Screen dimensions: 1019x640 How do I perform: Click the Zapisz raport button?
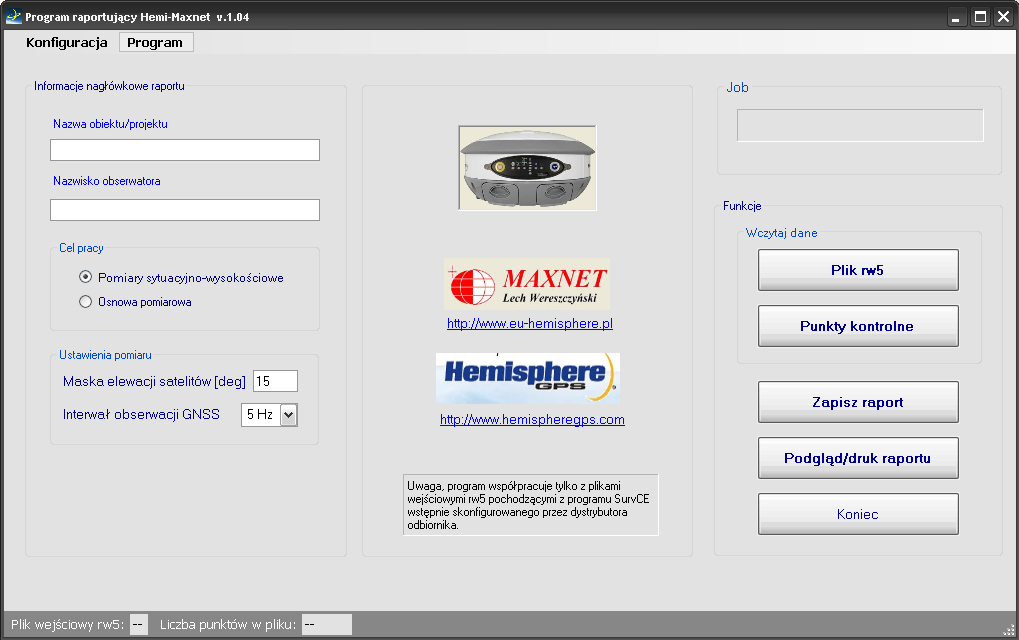click(x=858, y=402)
